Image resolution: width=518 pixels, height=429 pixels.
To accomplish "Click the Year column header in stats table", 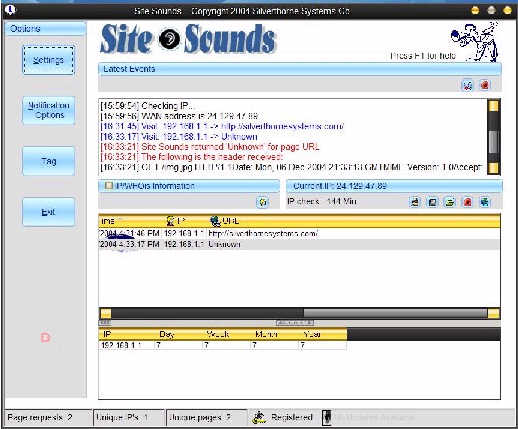I will tap(322, 334).
